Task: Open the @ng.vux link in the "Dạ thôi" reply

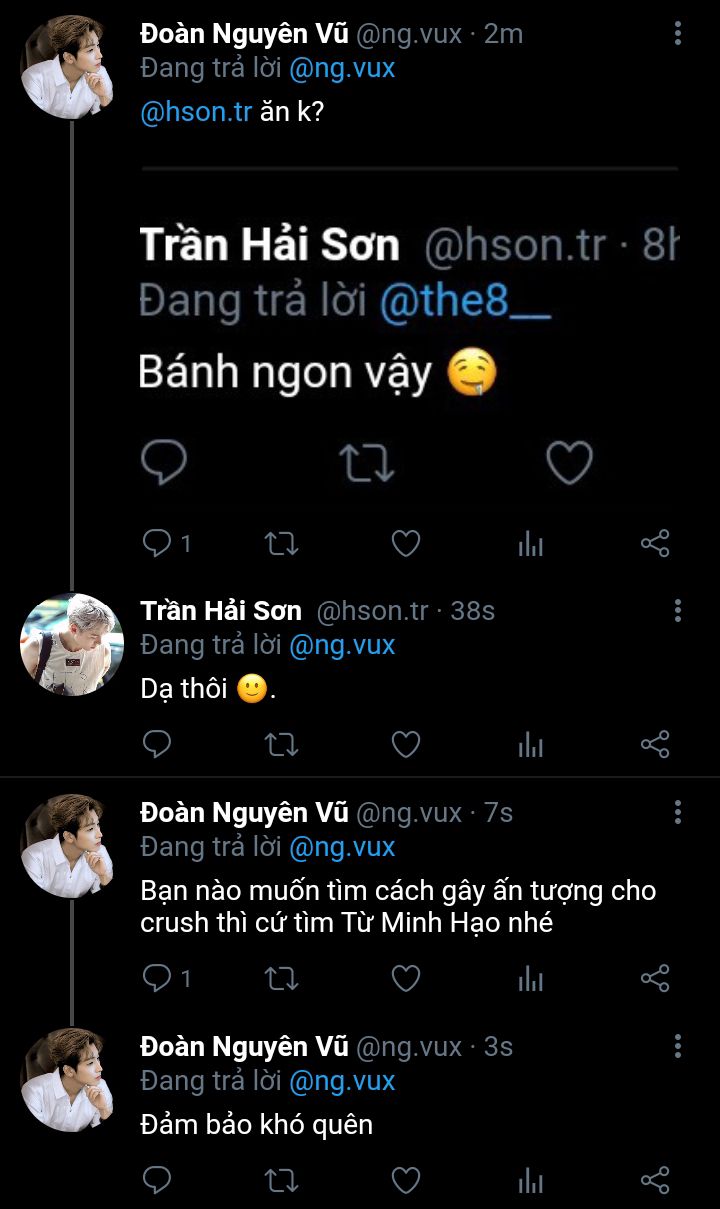Action: coord(342,646)
